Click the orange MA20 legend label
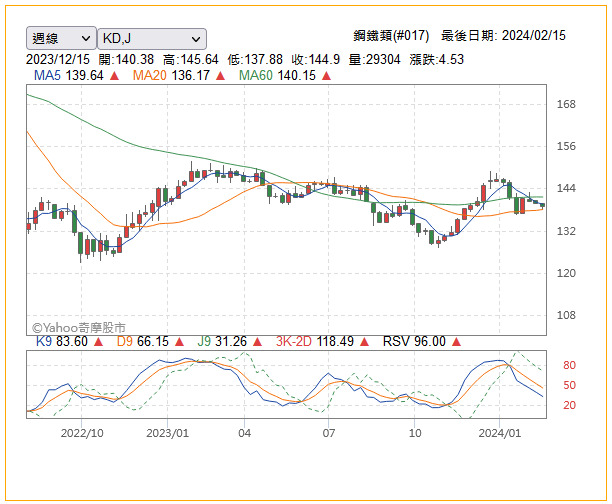The height and width of the screenshot is (504, 612). coord(149,75)
